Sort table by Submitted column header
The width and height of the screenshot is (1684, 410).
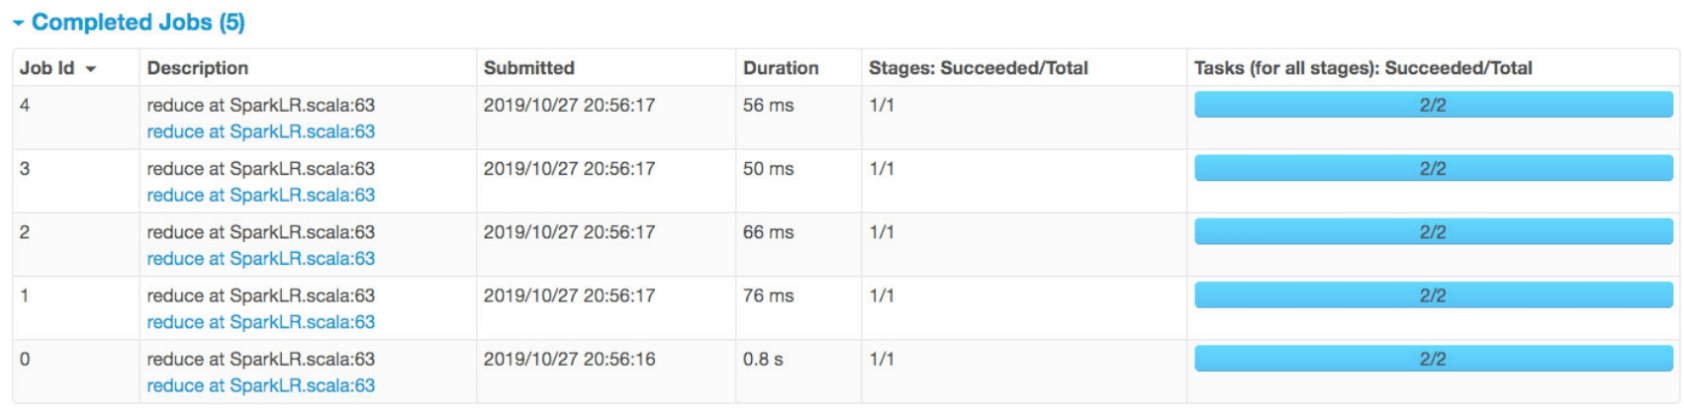(529, 68)
